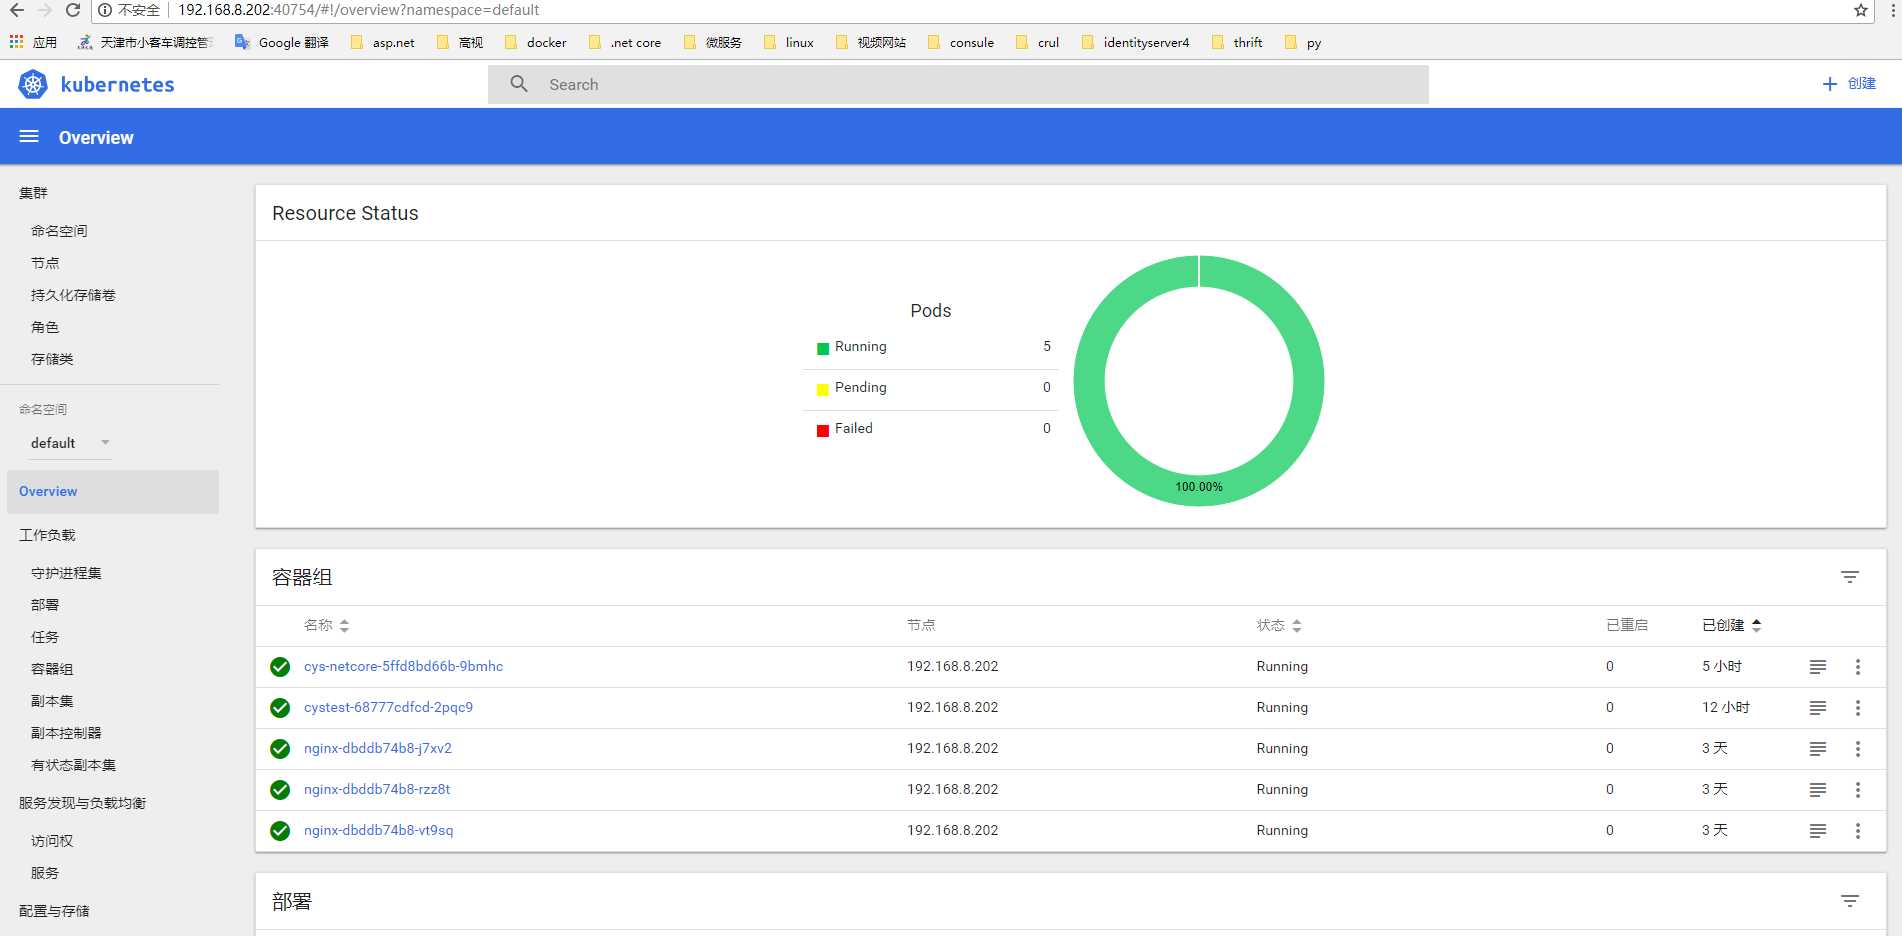This screenshot has width=1902, height=936.
Task: Select Overview in the sidebar
Action: (x=113, y=492)
